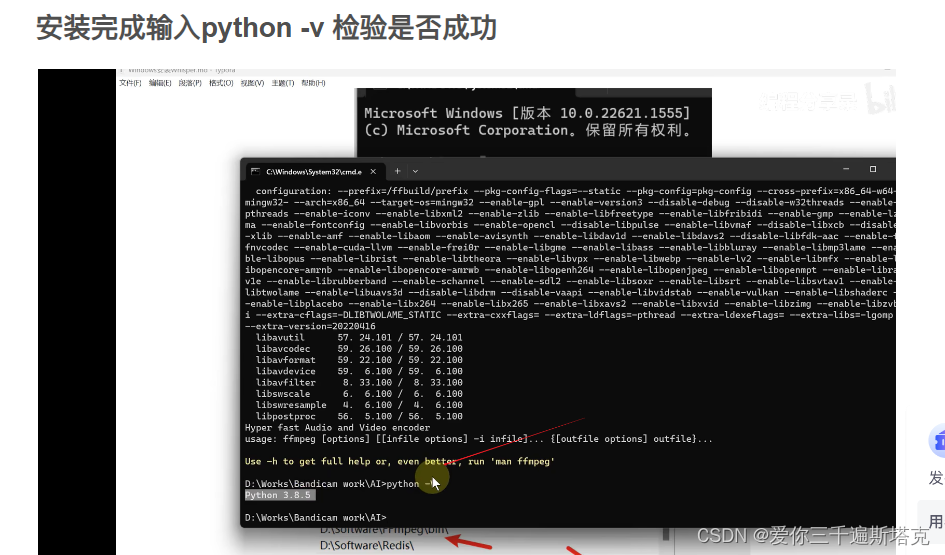Open the 主题(T) menu in Typora
The height and width of the screenshot is (555, 945).
[283, 83]
